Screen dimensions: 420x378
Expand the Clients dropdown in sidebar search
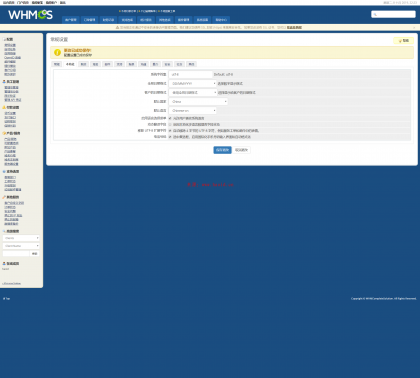(21, 238)
